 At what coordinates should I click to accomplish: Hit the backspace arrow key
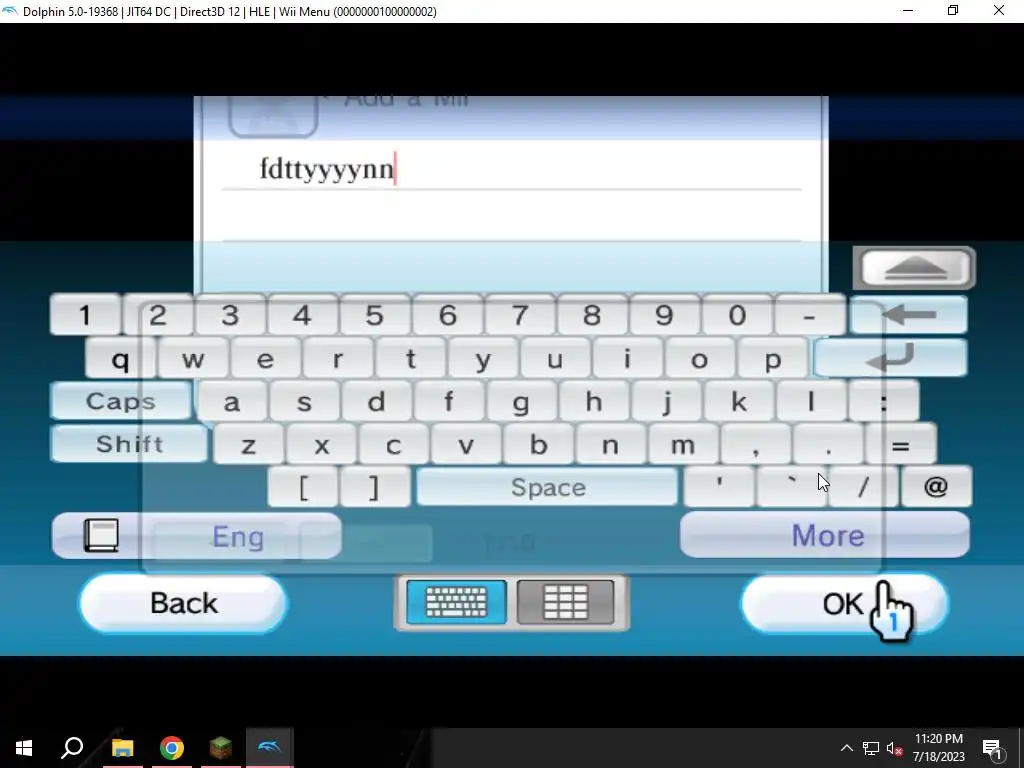tap(909, 315)
